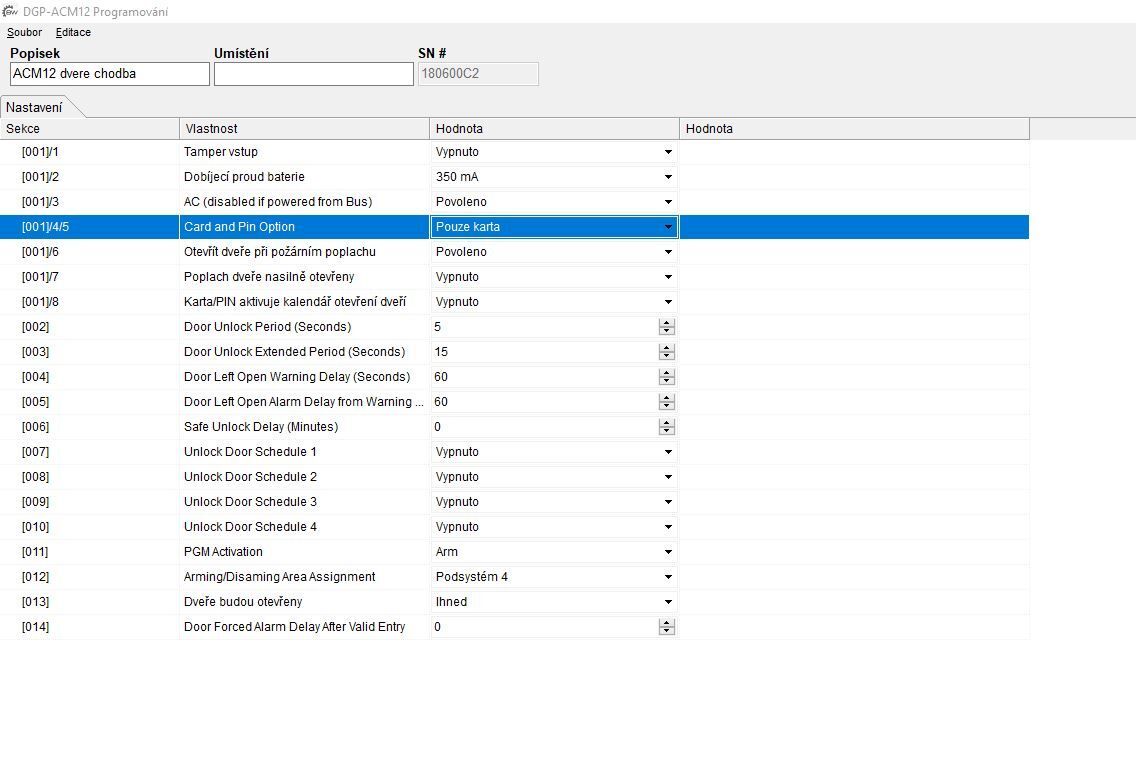Image resolution: width=1136 pixels, height=783 pixels.
Task: Expand the Tamper vstup dropdown
Action: click(x=668, y=152)
